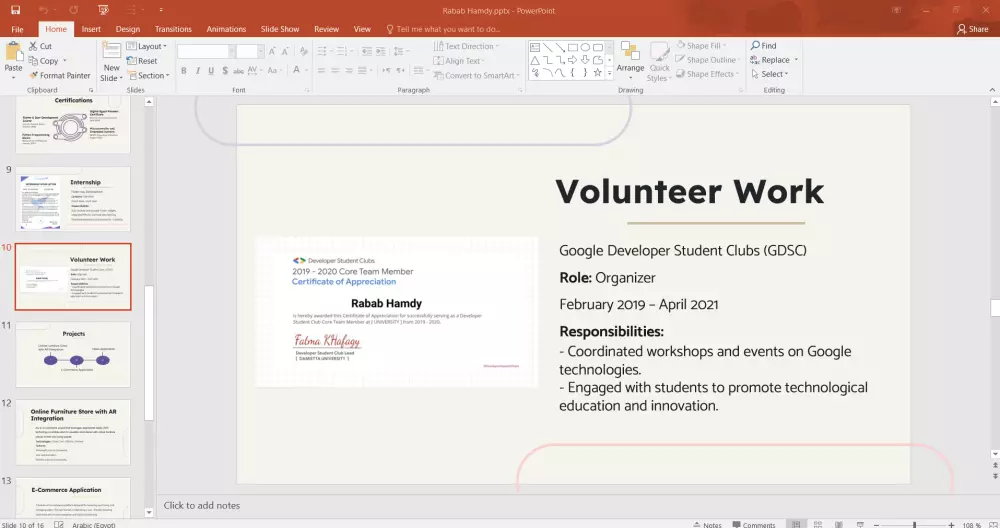Reset the slide layout
This screenshot has height=528, width=1000.
click(x=142, y=61)
